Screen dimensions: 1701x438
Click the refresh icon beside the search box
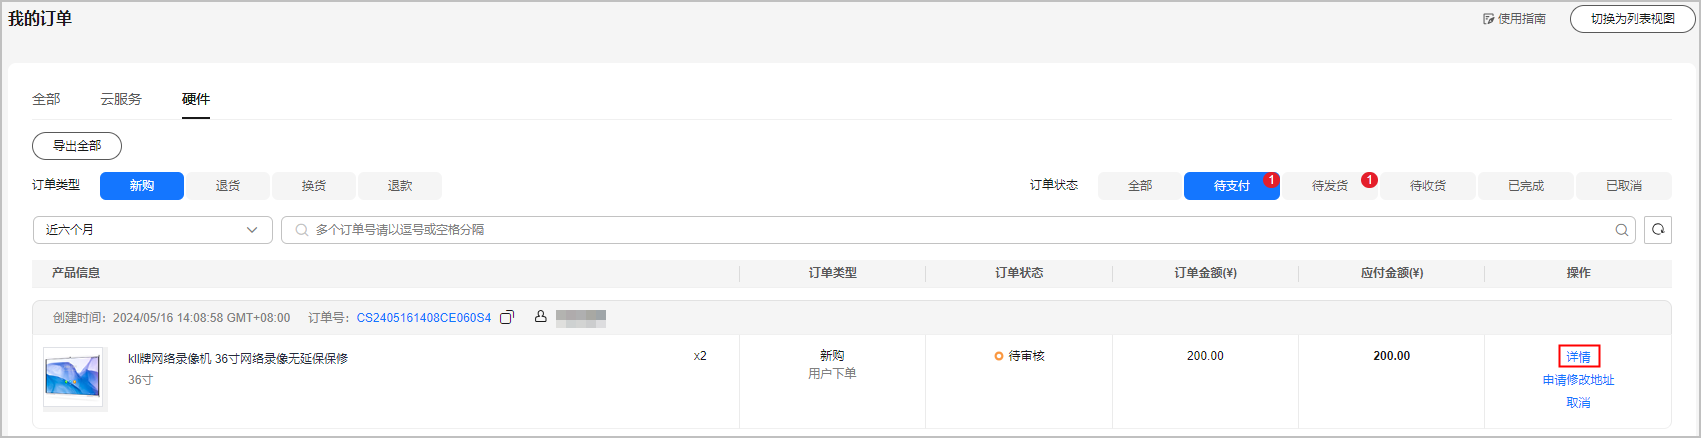click(x=1658, y=230)
